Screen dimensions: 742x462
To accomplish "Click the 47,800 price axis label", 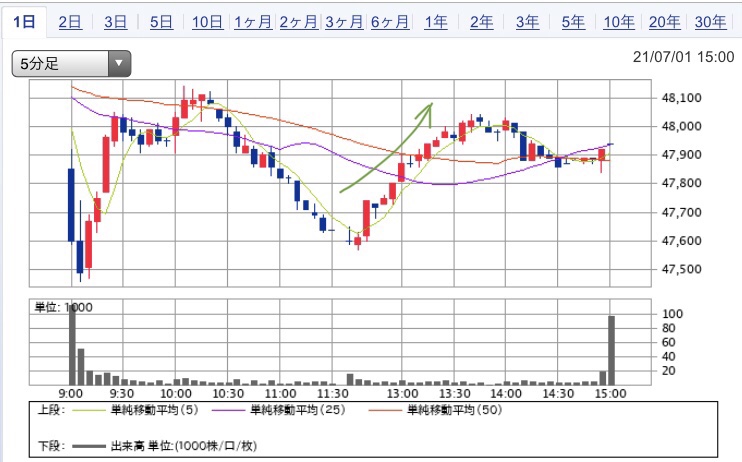I will pos(681,183).
